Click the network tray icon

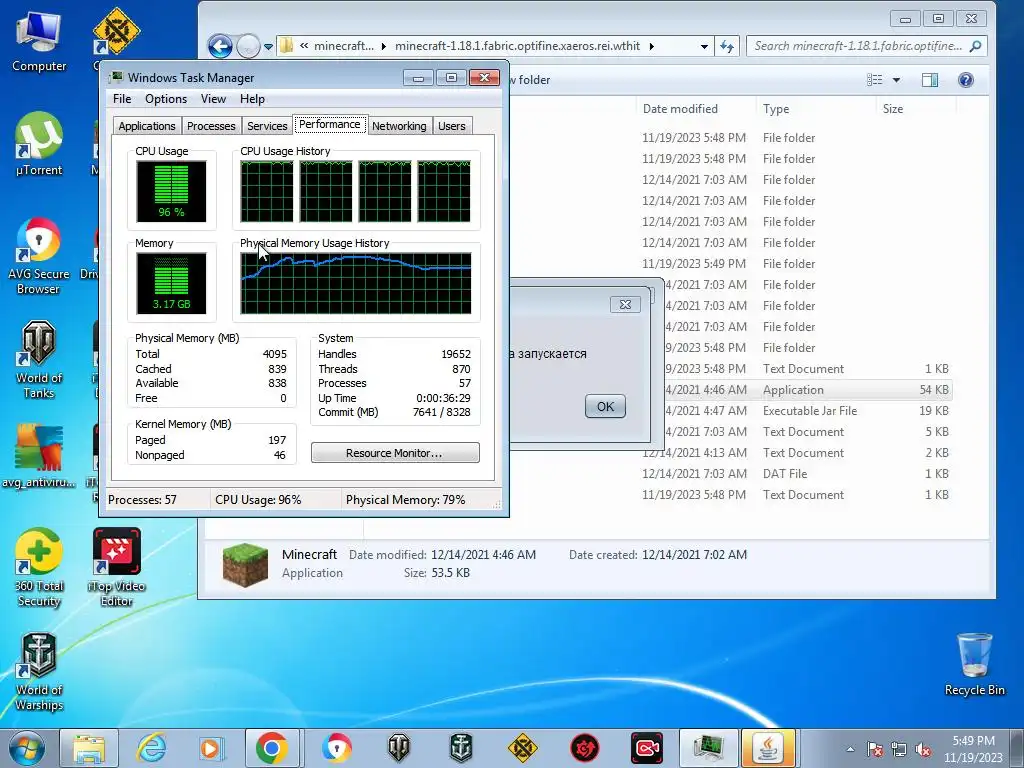point(899,750)
